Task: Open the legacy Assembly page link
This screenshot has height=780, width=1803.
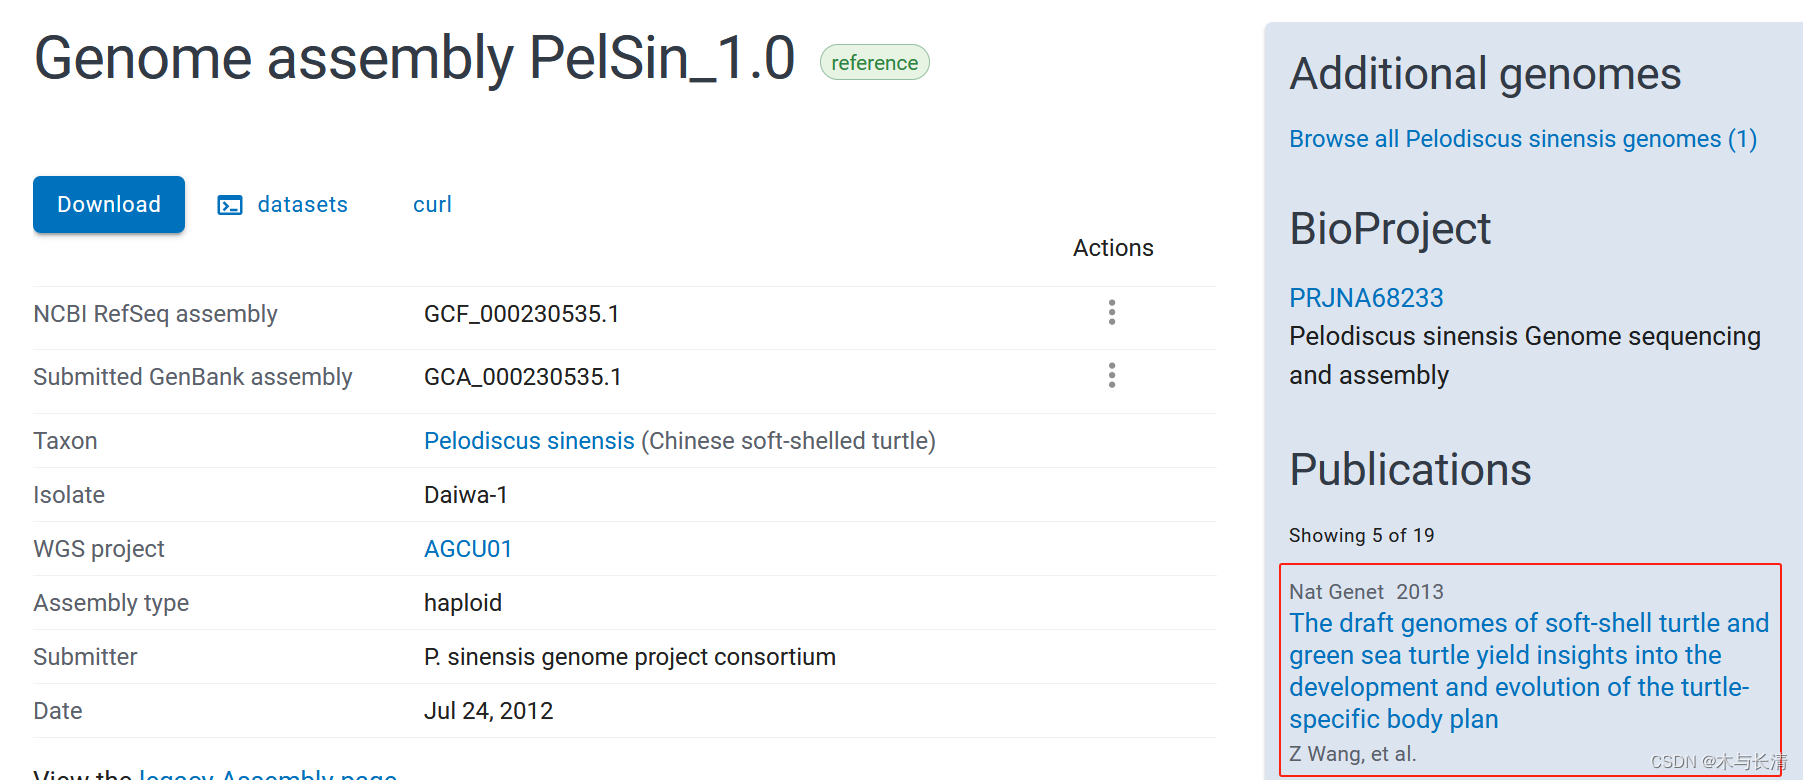Action: (268, 772)
